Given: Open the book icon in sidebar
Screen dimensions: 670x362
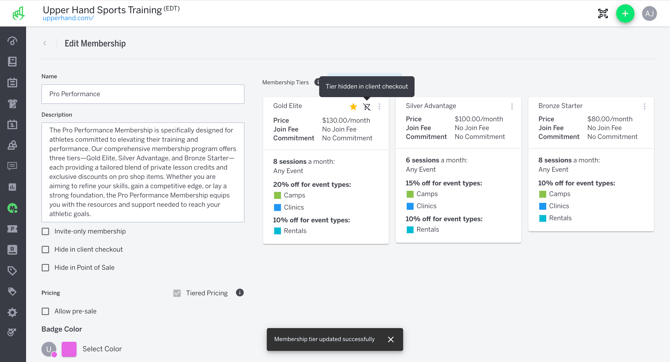Looking at the screenshot, I should click(x=12, y=62).
